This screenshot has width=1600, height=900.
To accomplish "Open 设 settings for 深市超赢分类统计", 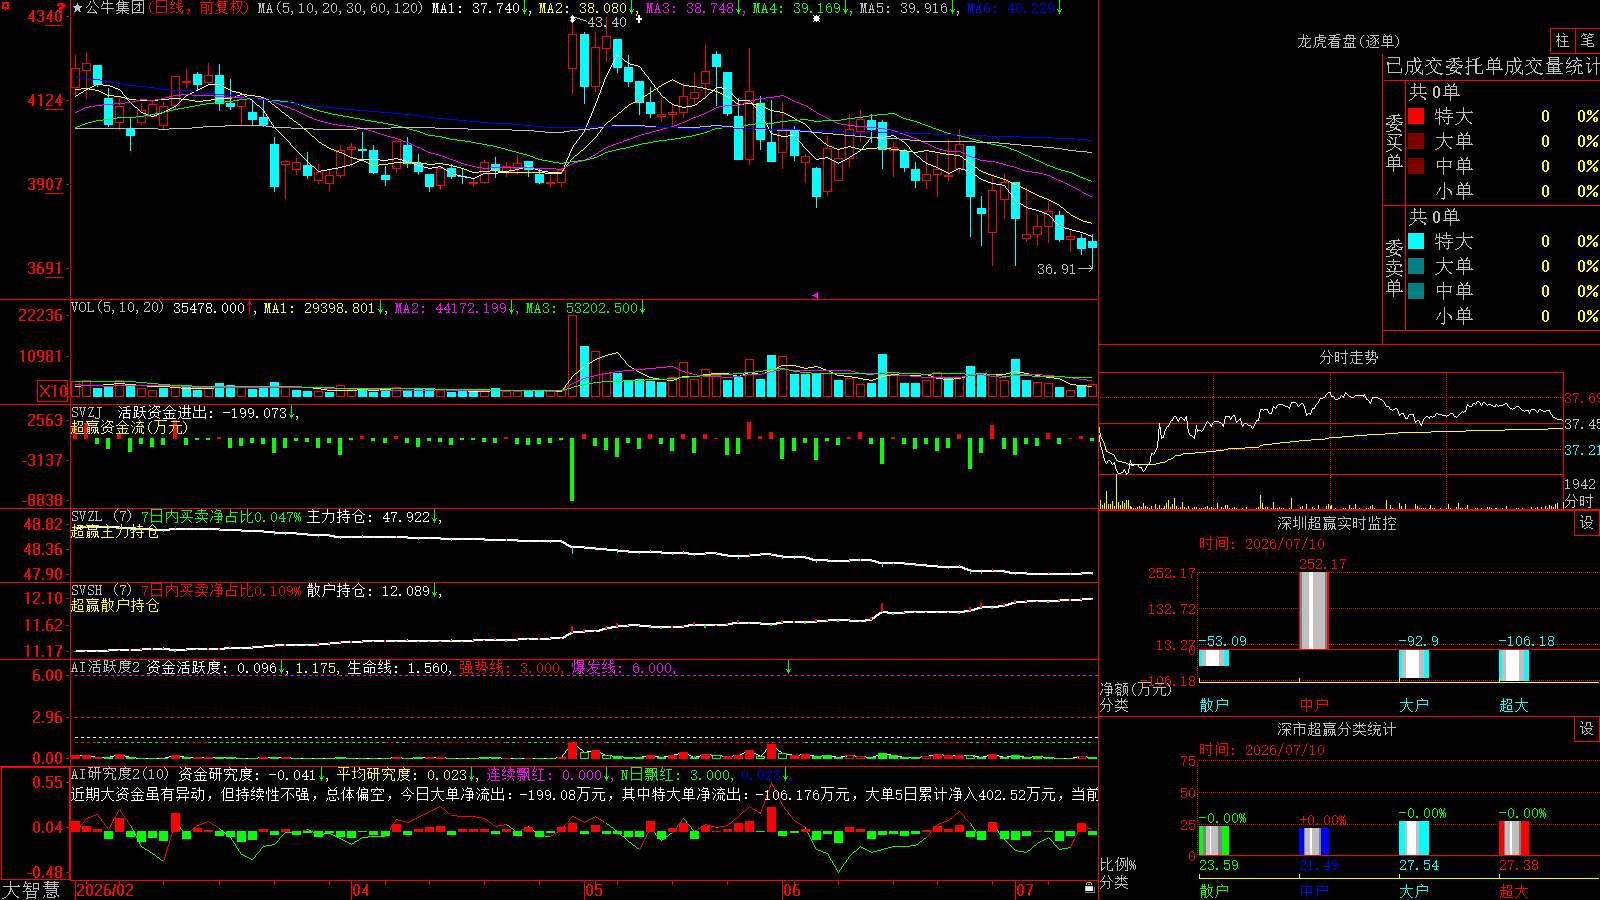I will [x=1587, y=729].
